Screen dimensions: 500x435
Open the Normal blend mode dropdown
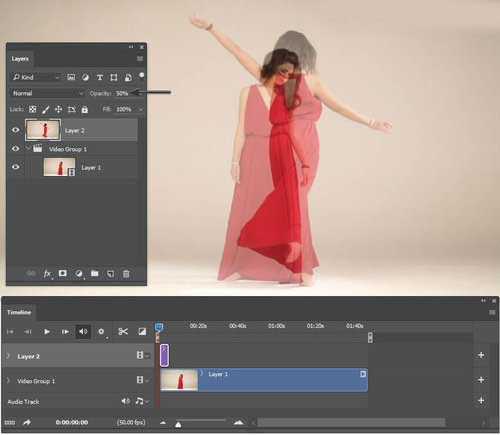click(x=47, y=93)
